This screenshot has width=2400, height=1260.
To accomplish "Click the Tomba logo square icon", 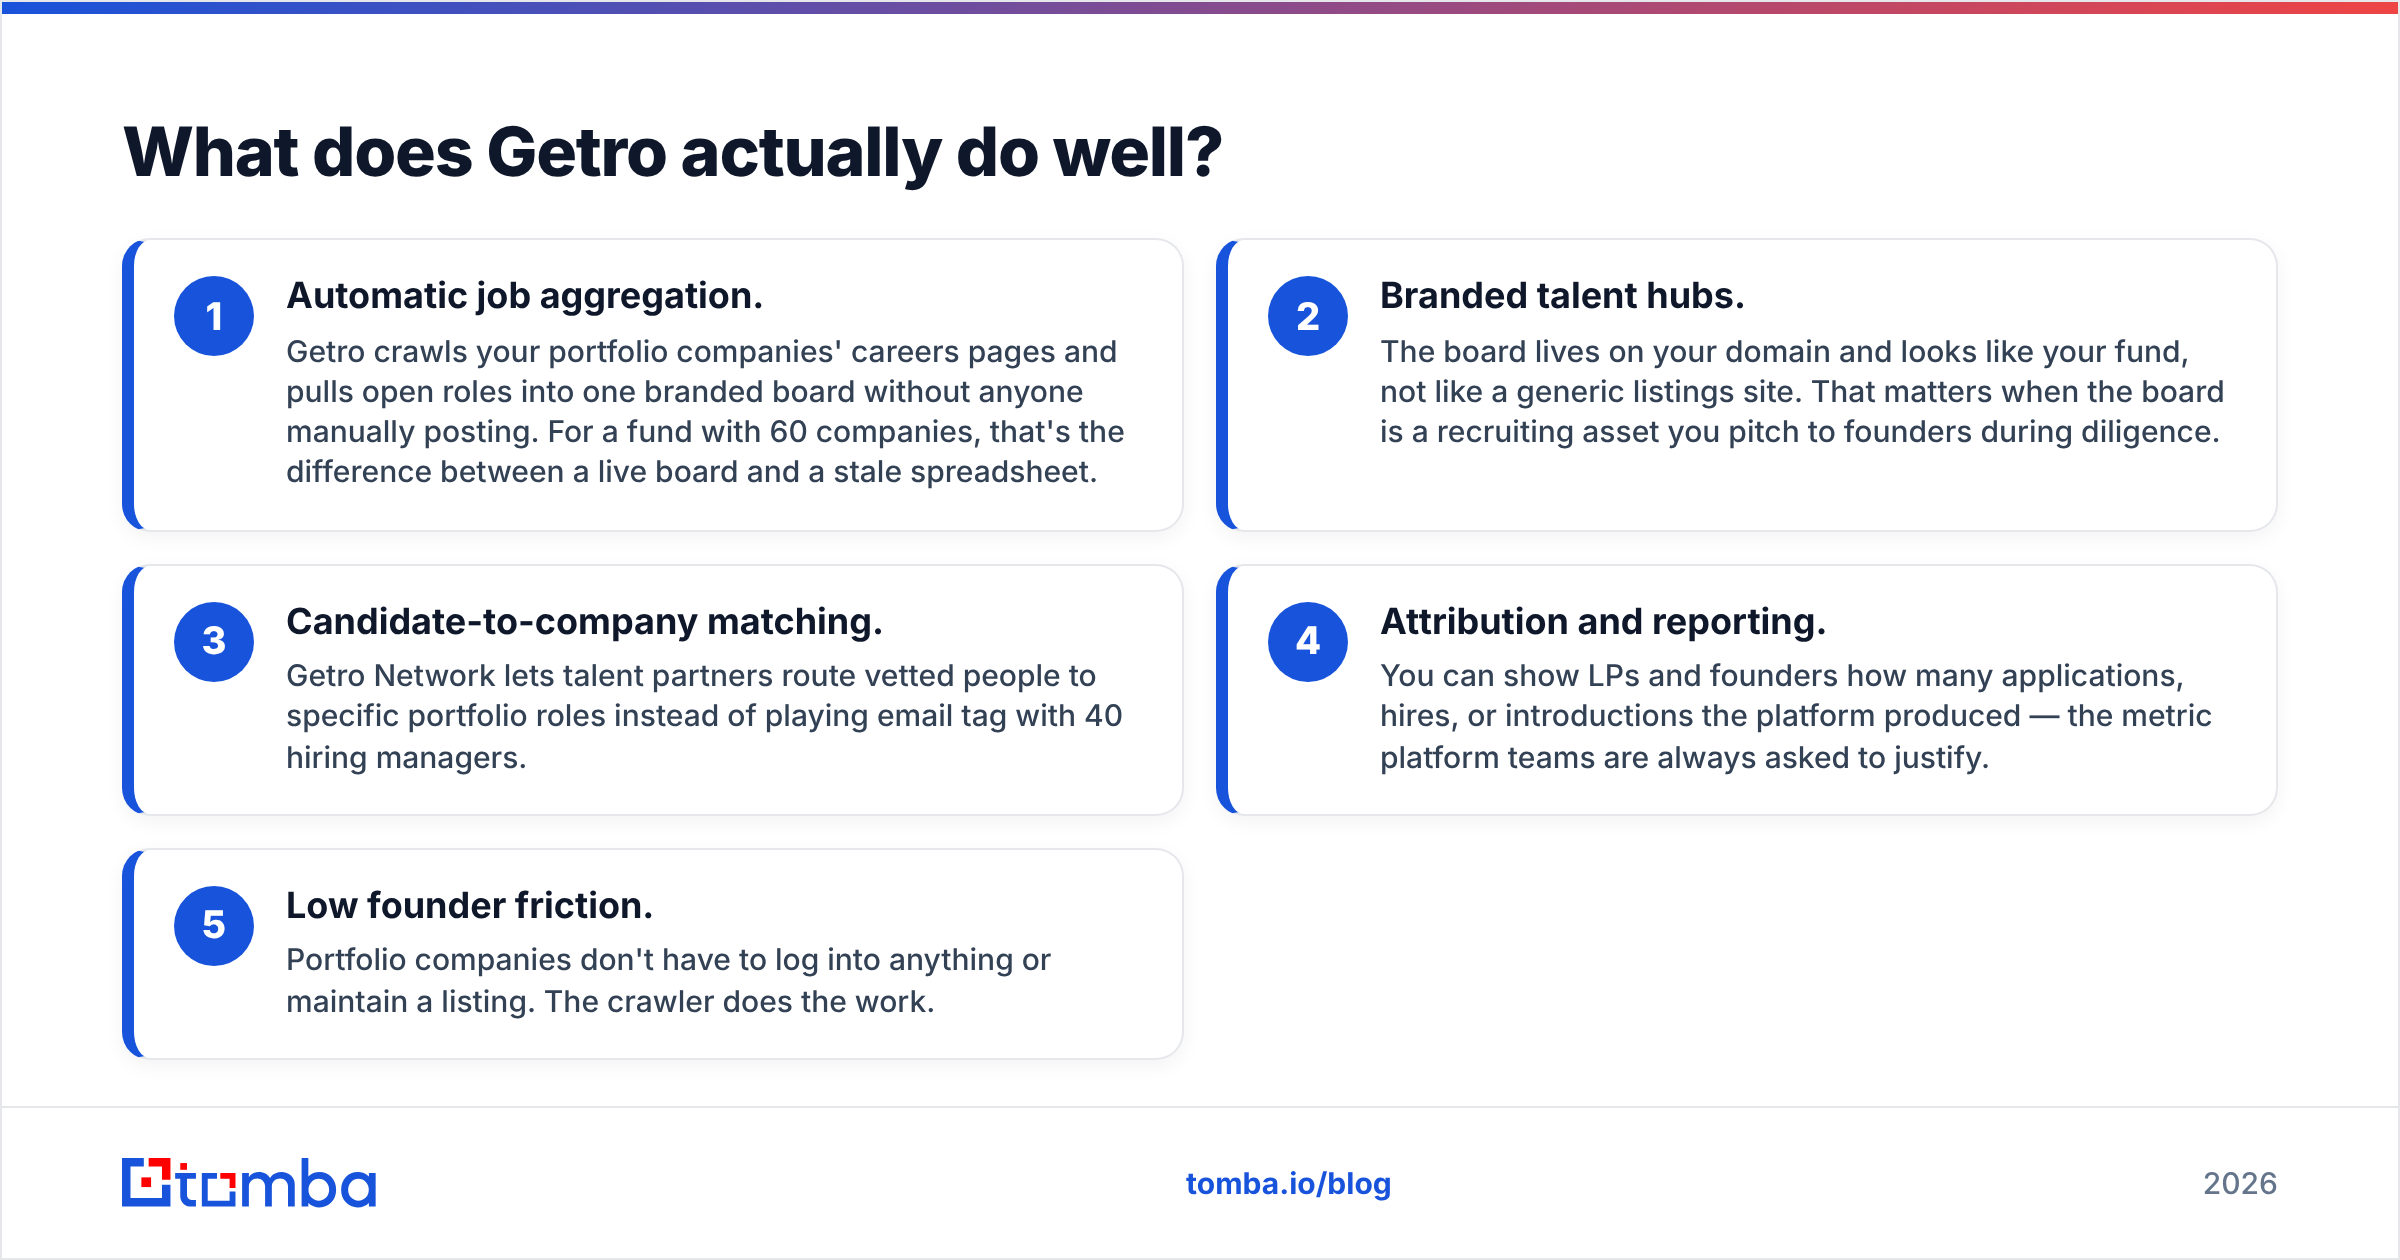I will click(146, 1183).
